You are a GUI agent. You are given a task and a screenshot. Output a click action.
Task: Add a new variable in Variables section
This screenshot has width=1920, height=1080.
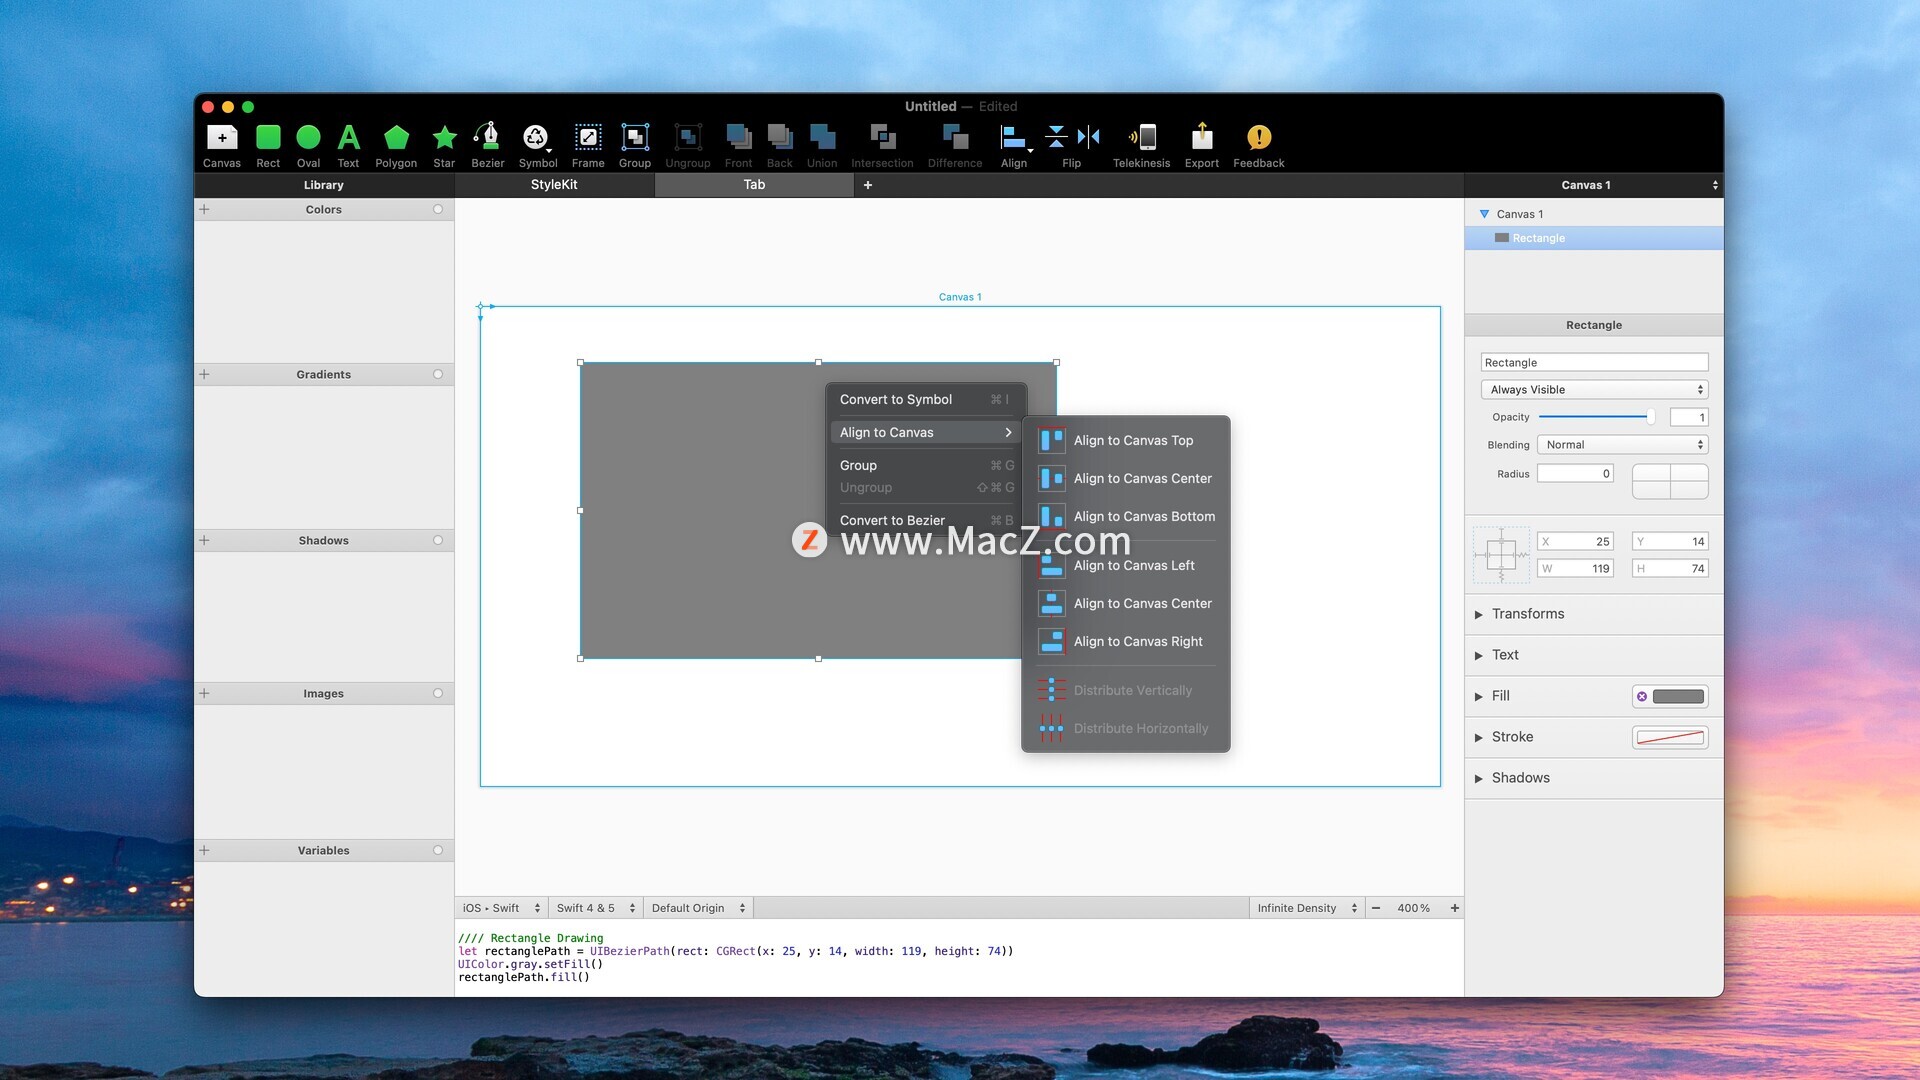(x=204, y=850)
